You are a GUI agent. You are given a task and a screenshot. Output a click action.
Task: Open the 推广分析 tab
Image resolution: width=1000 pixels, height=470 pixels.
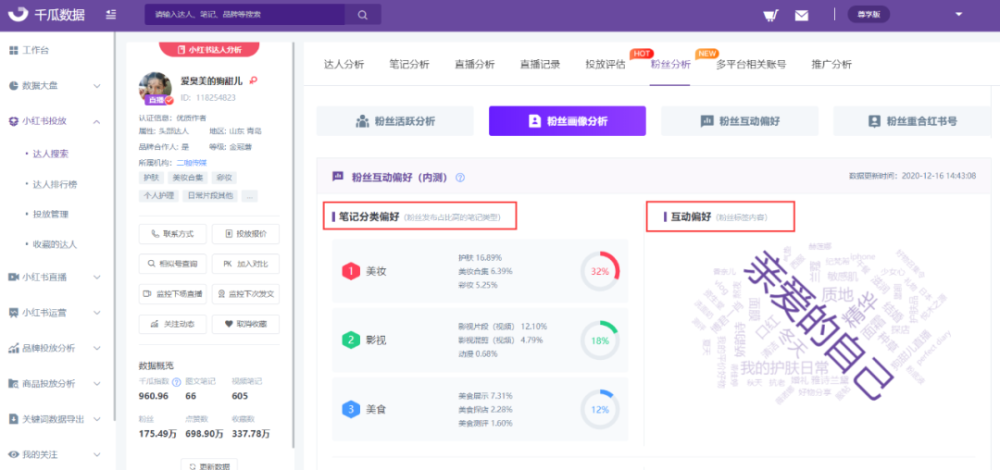pyautogui.click(x=831, y=64)
